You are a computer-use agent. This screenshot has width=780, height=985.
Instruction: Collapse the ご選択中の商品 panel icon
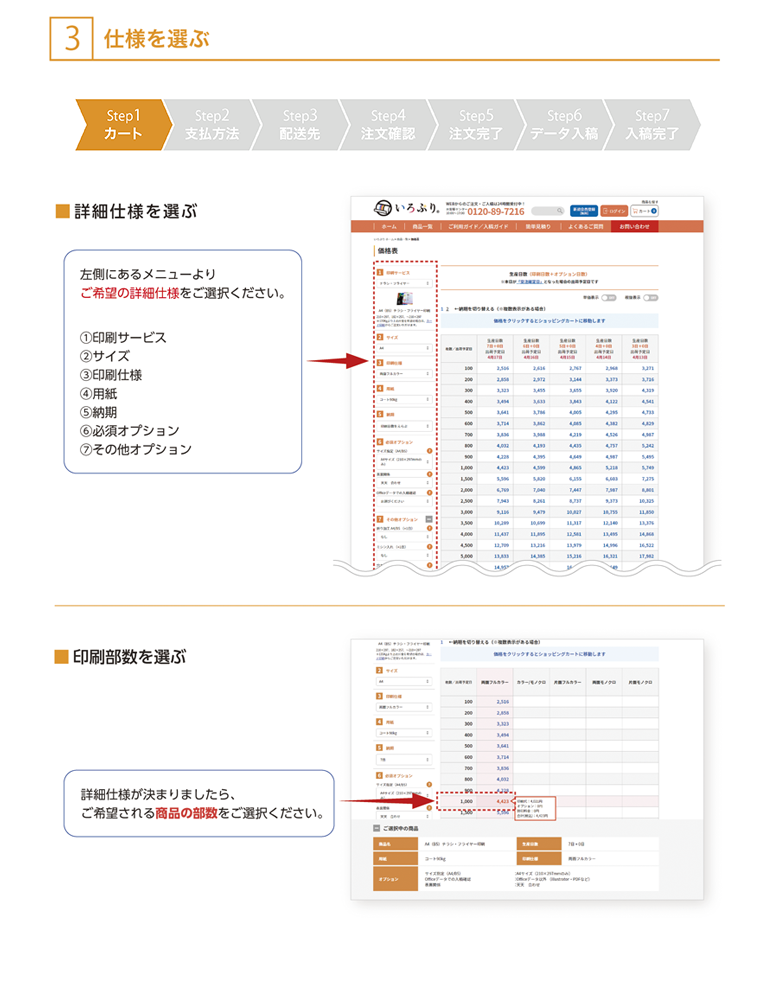[x=377, y=828]
